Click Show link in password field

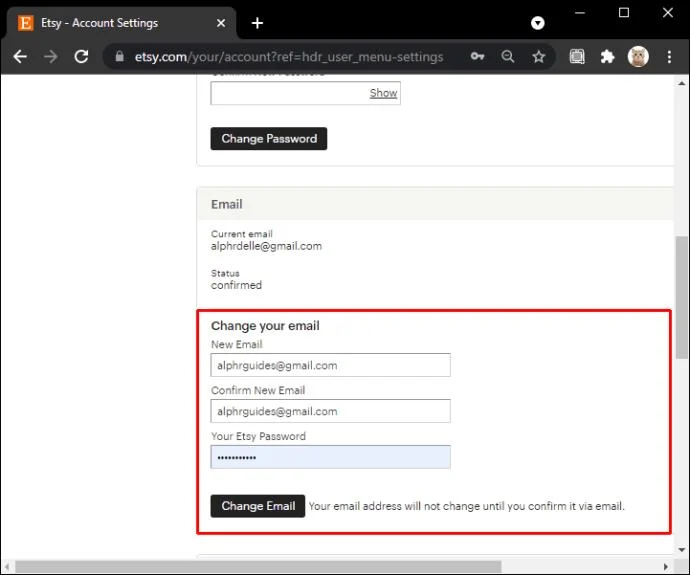coord(383,93)
